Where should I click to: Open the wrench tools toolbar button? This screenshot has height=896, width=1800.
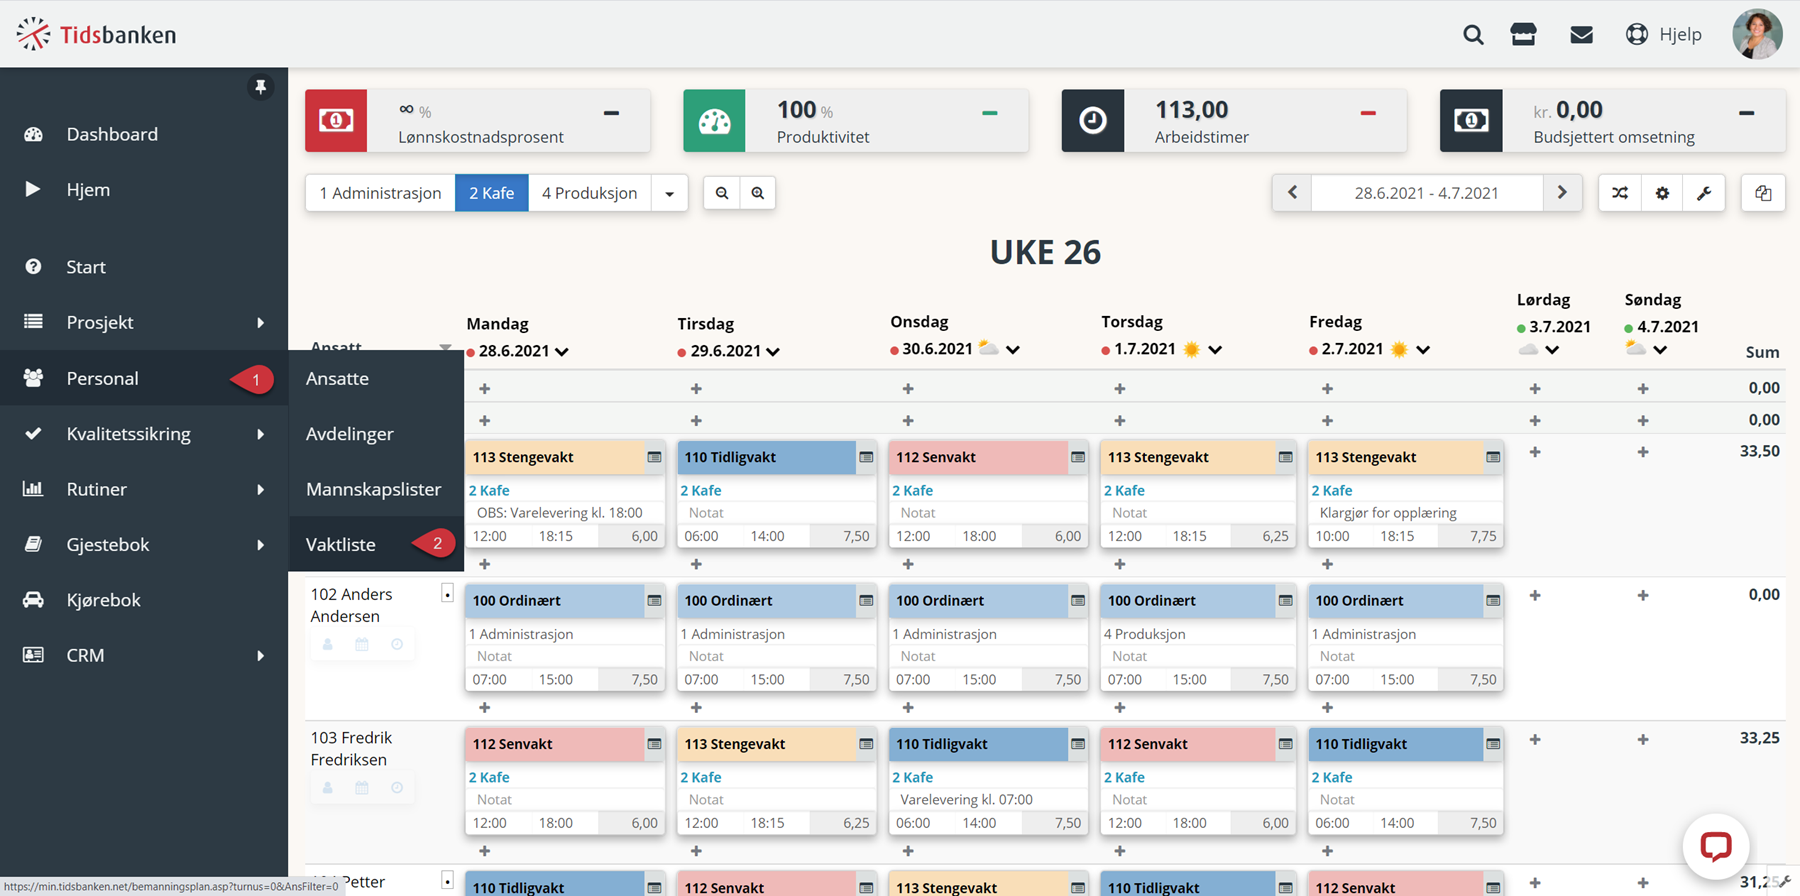click(x=1704, y=193)
